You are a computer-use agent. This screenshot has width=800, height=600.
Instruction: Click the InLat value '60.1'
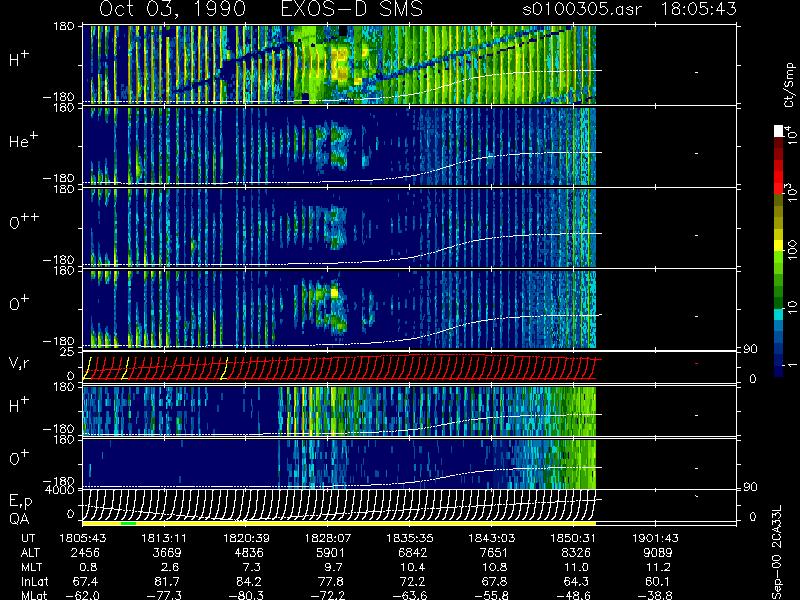click(x=659, y=581)
